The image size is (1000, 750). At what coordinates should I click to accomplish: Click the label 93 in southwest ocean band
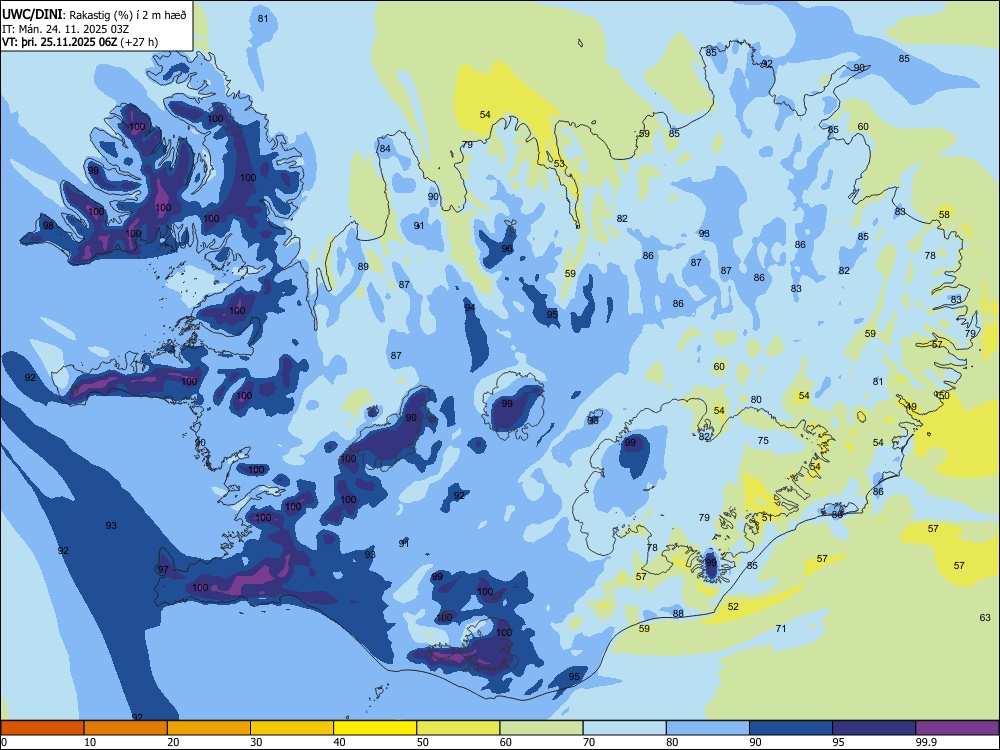pyautogui.click(x=111, y=526)
